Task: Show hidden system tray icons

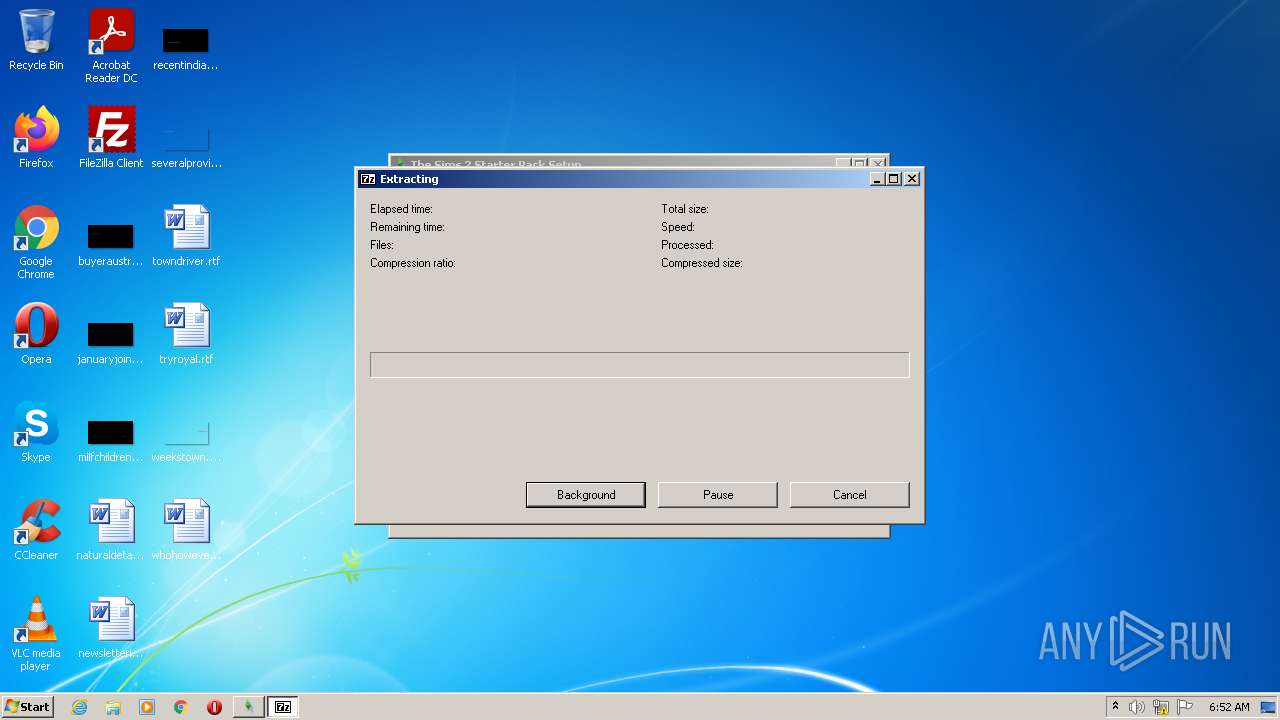Action: [x=1115, y=707]
